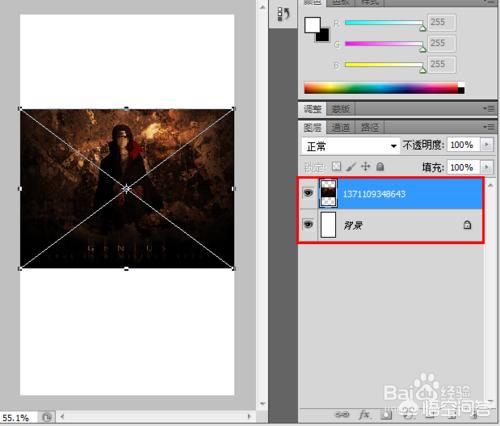Switch to the 调整 tab

(312, 109)
